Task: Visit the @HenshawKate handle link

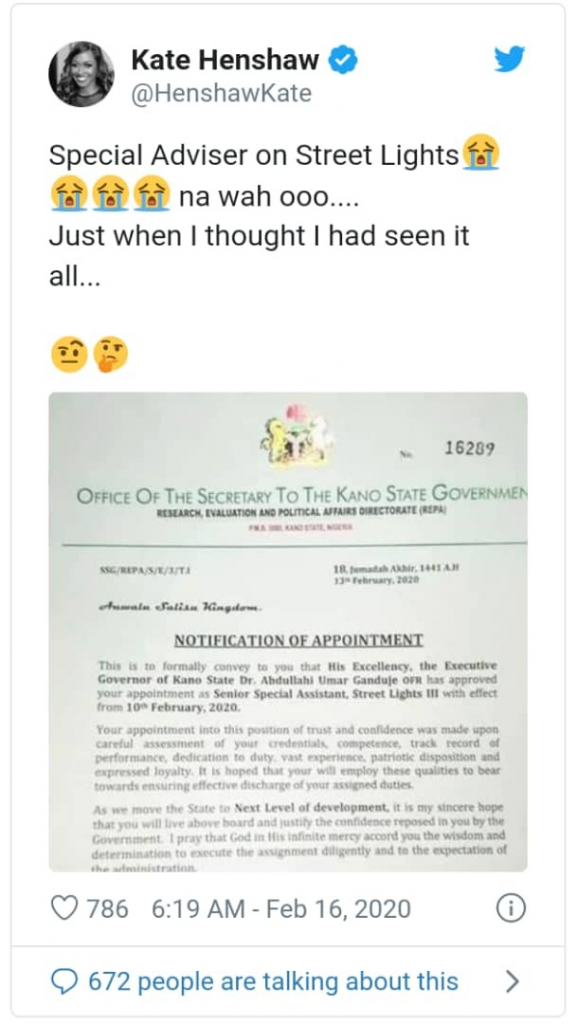Action: coord(221,93)
